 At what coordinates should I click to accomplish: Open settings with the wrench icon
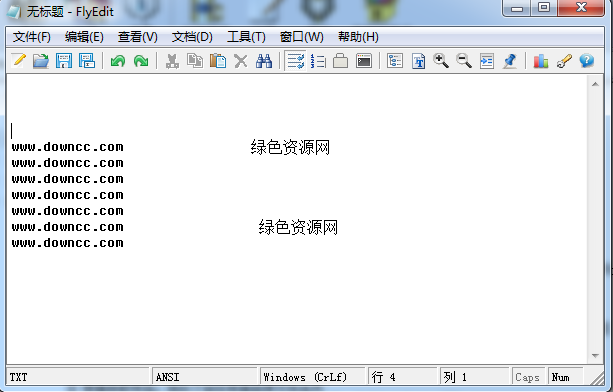click(x=564, y=61)
